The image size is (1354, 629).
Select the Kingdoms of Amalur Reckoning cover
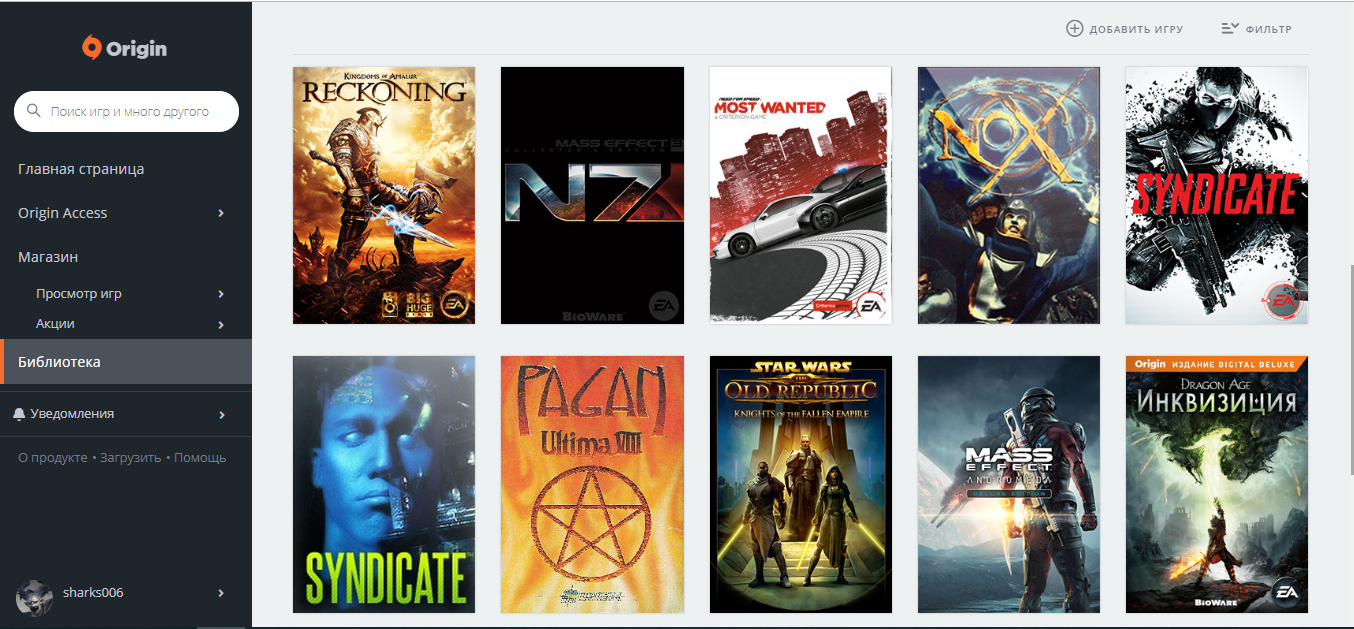384,195
